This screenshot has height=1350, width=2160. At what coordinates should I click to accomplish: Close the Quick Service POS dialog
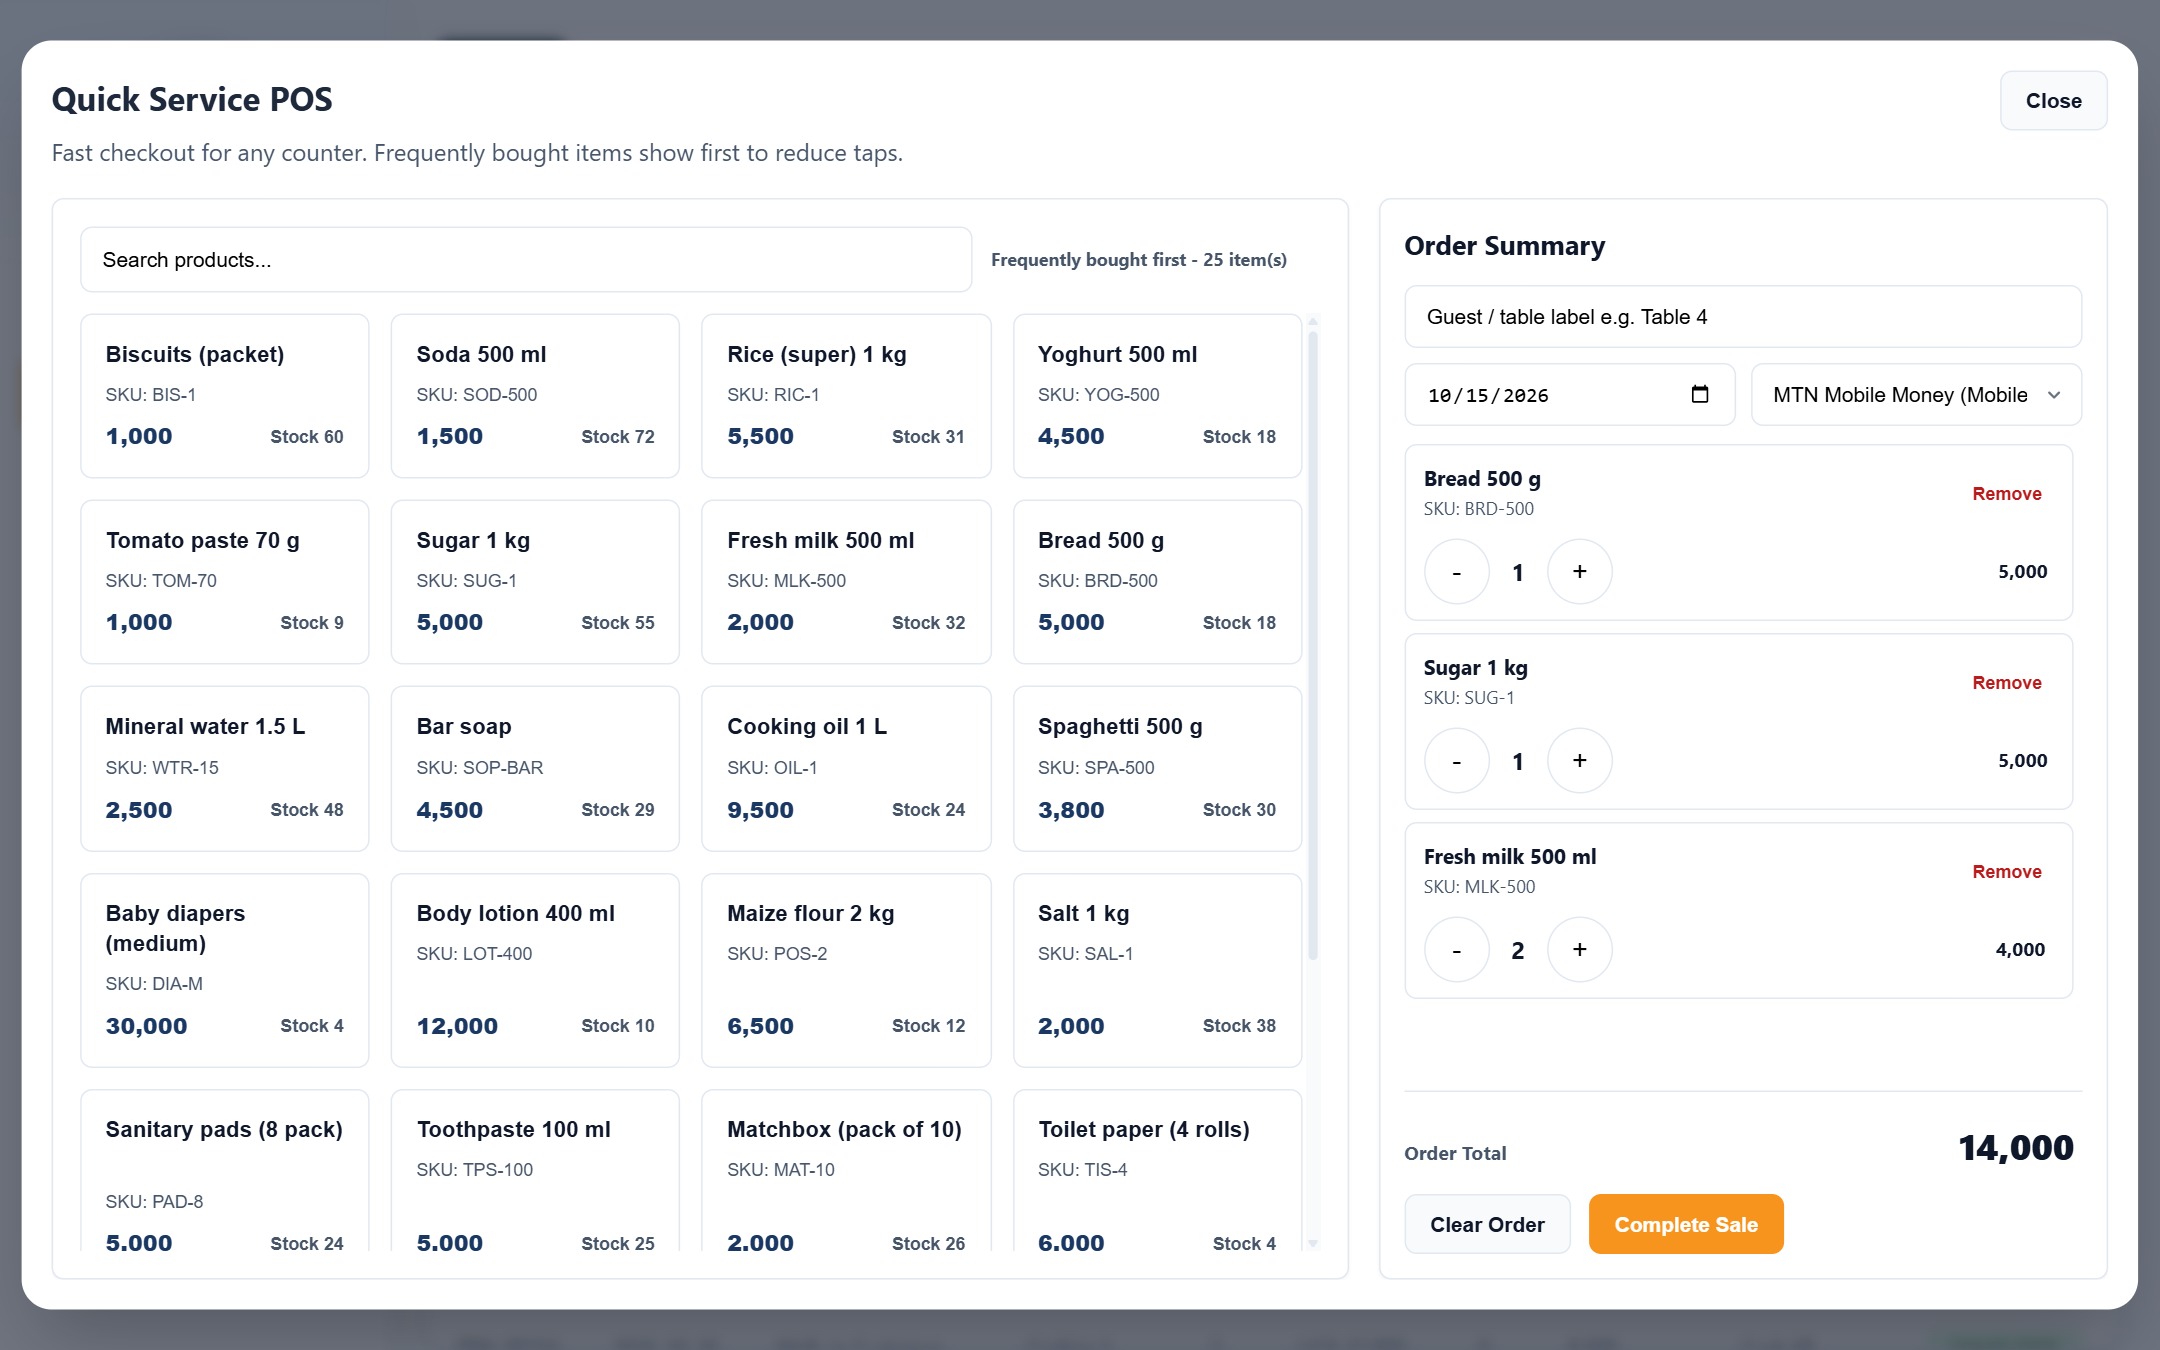2053,101
